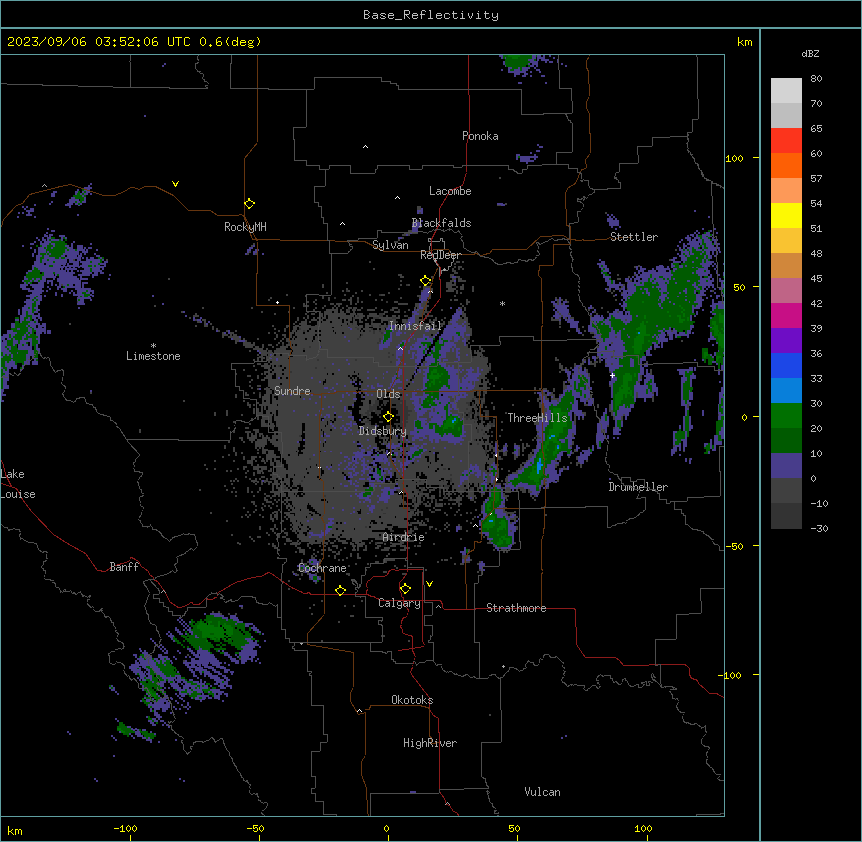This screenshot has height=842, width=862.
Task: Click the Didsbury town label
Action: pyautogui.click(x=383, y=431)
